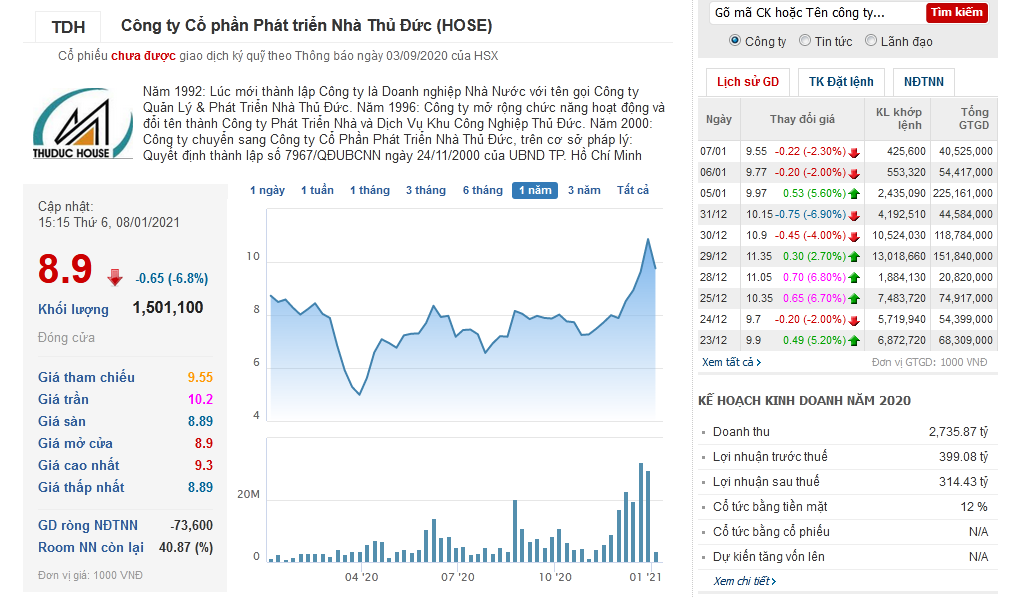1026x598 pixels.
Task: Show the 1 tháng chart range
Action: 370,190
